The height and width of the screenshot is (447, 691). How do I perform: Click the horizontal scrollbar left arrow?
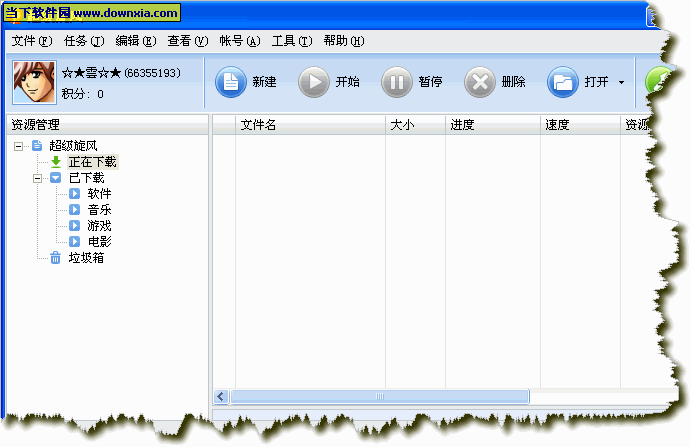click(221, 397)
